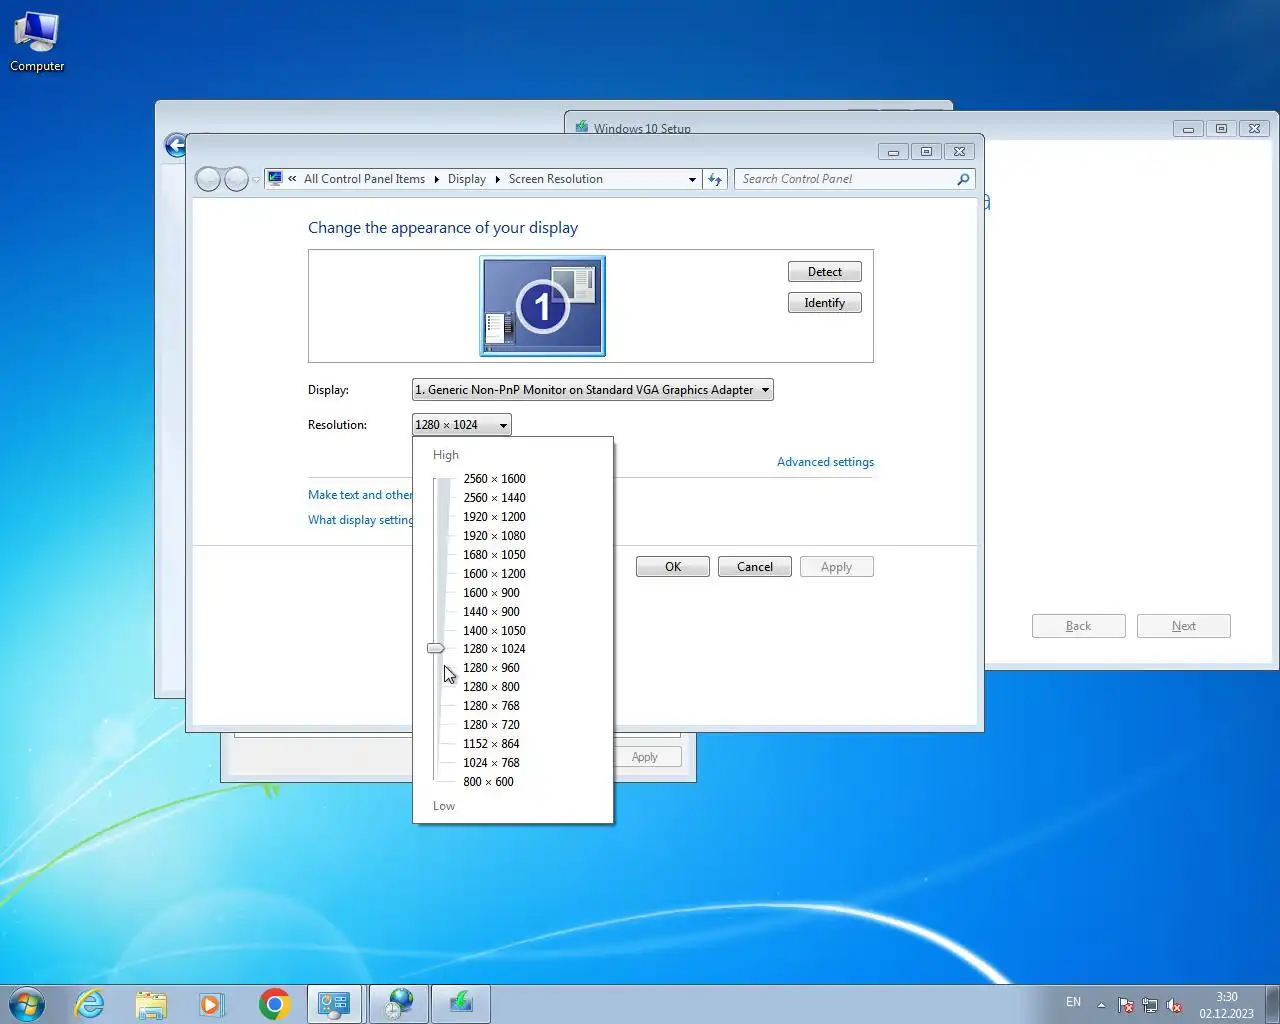Open network status tray icon
1280x1024 pixels.
(x=1150, y=1005)
